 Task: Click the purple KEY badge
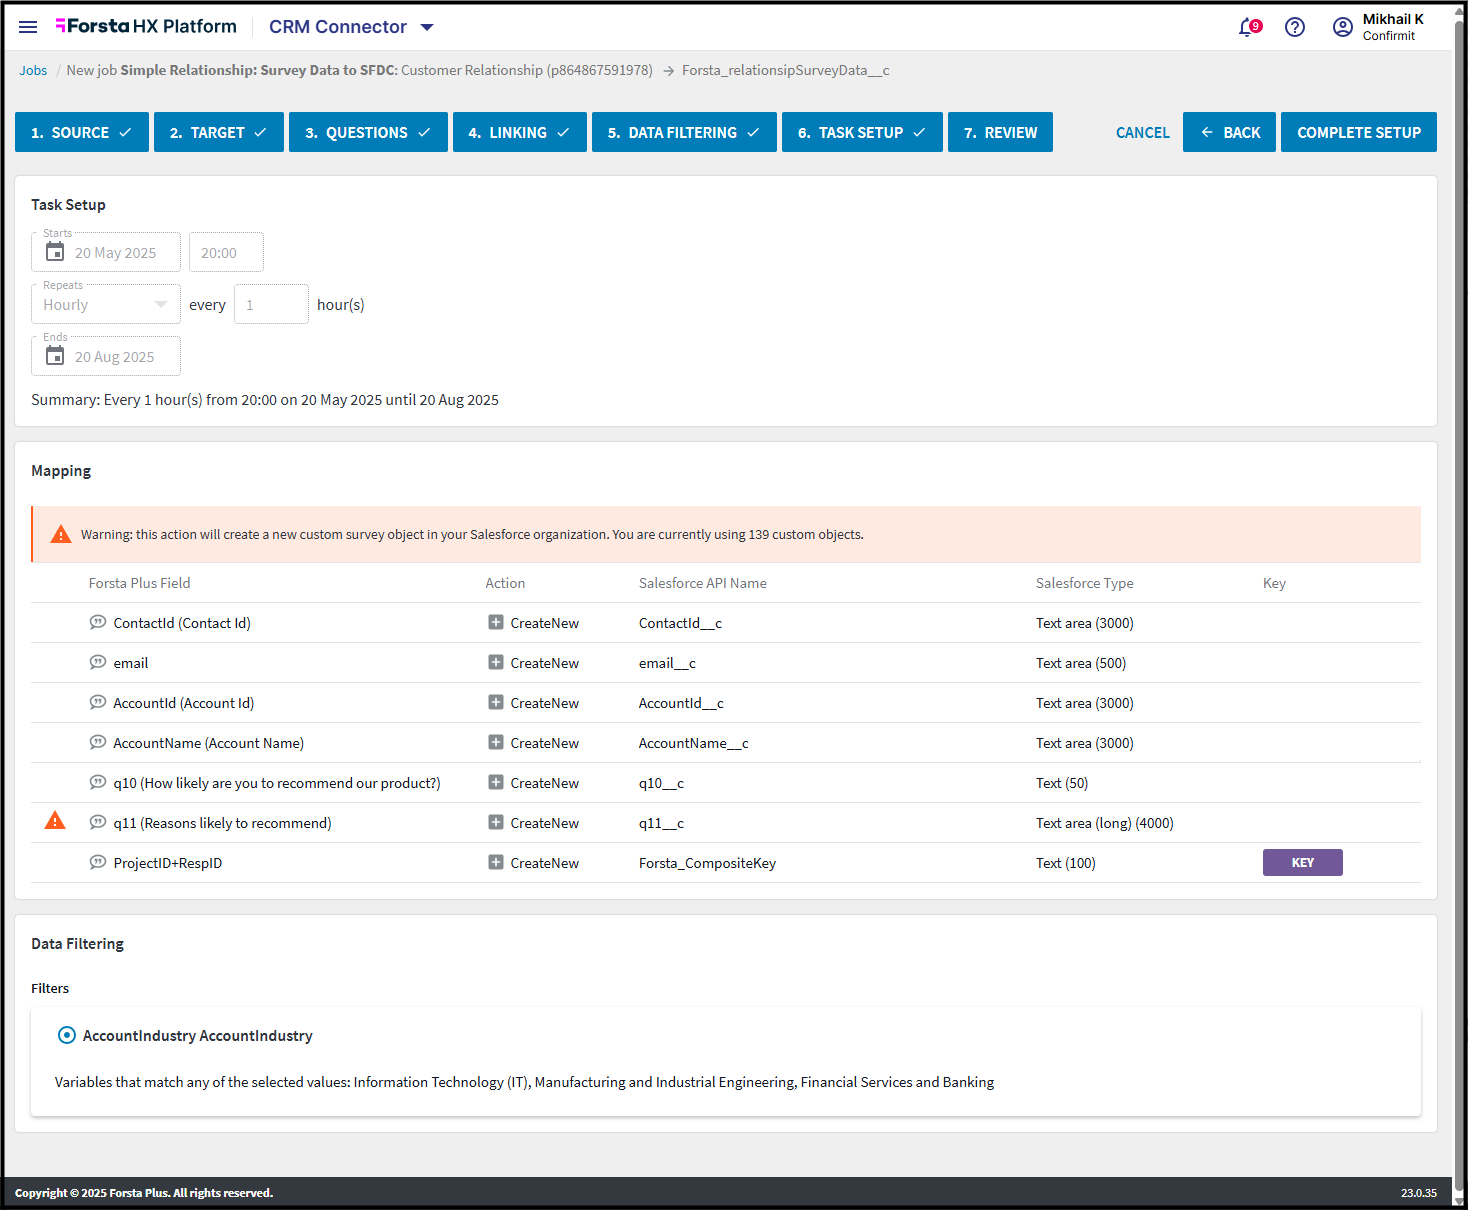[1303, 862]
